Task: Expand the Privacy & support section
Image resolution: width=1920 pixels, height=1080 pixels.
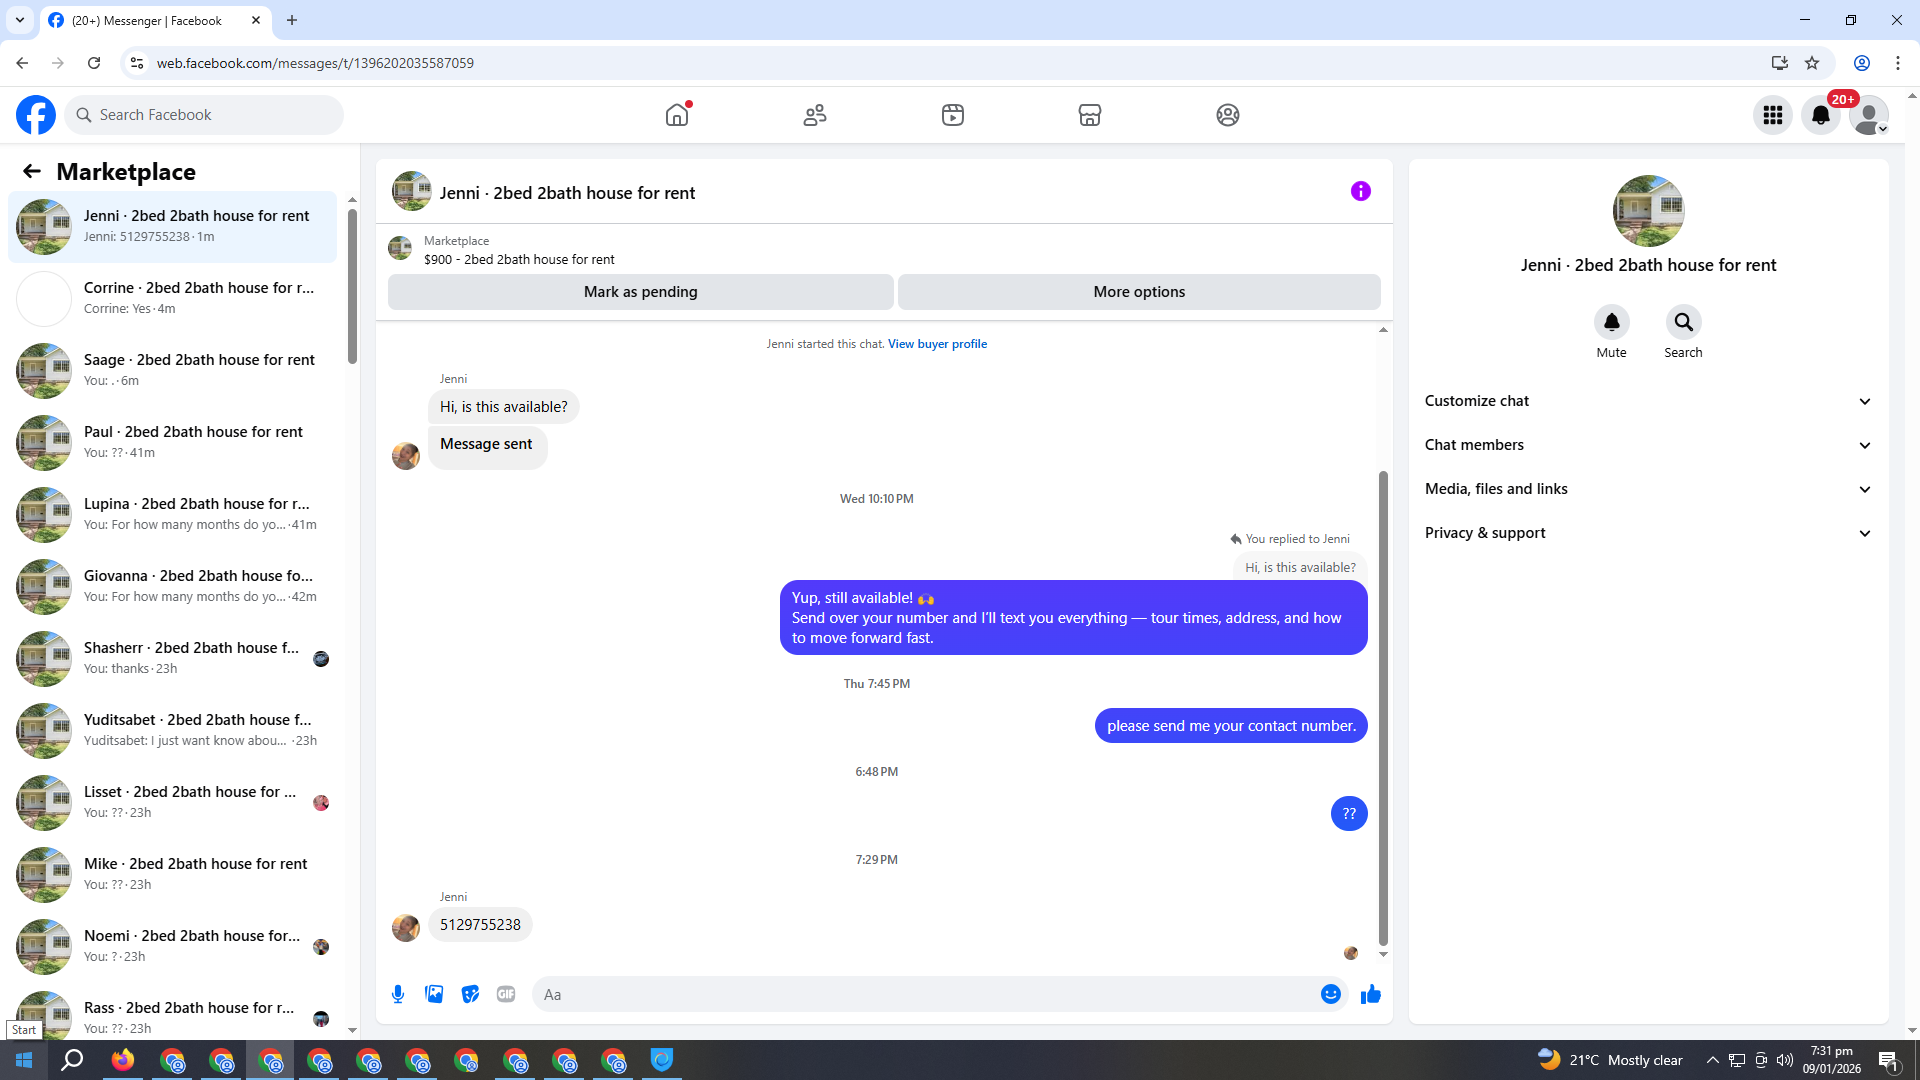Action: click(1648, 533)
